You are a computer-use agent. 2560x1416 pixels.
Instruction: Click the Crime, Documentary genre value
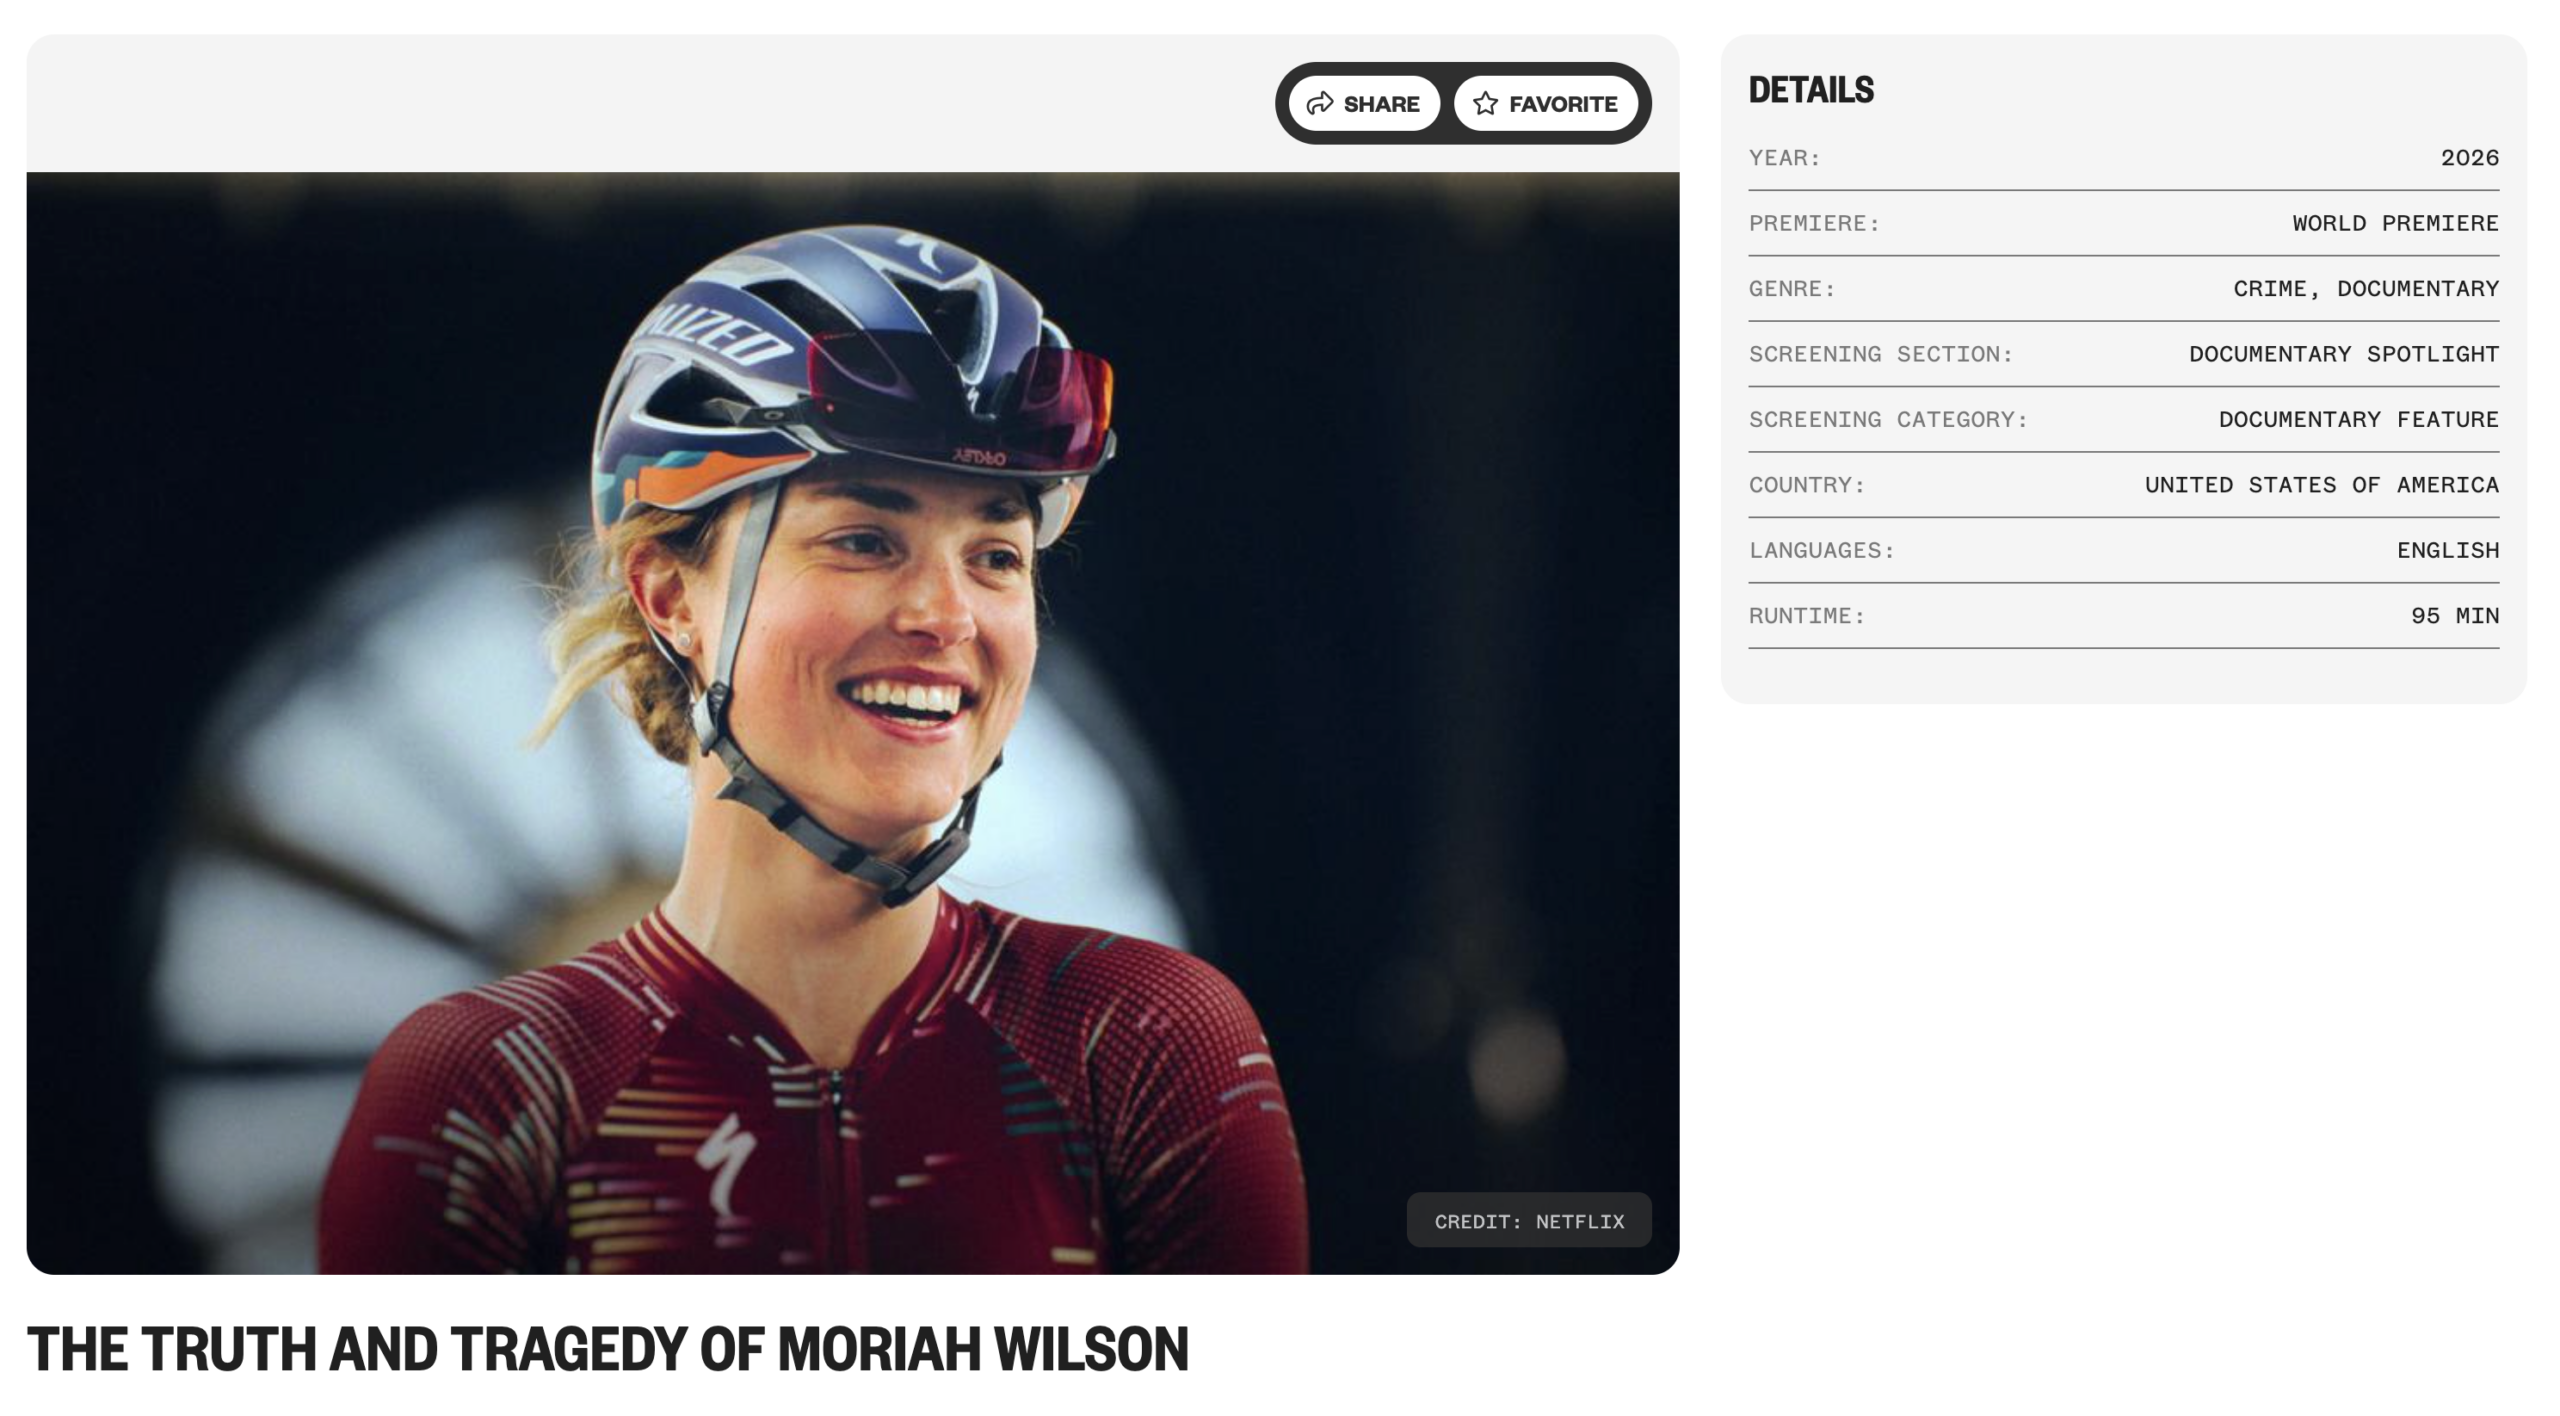(x=2366, y=289)
